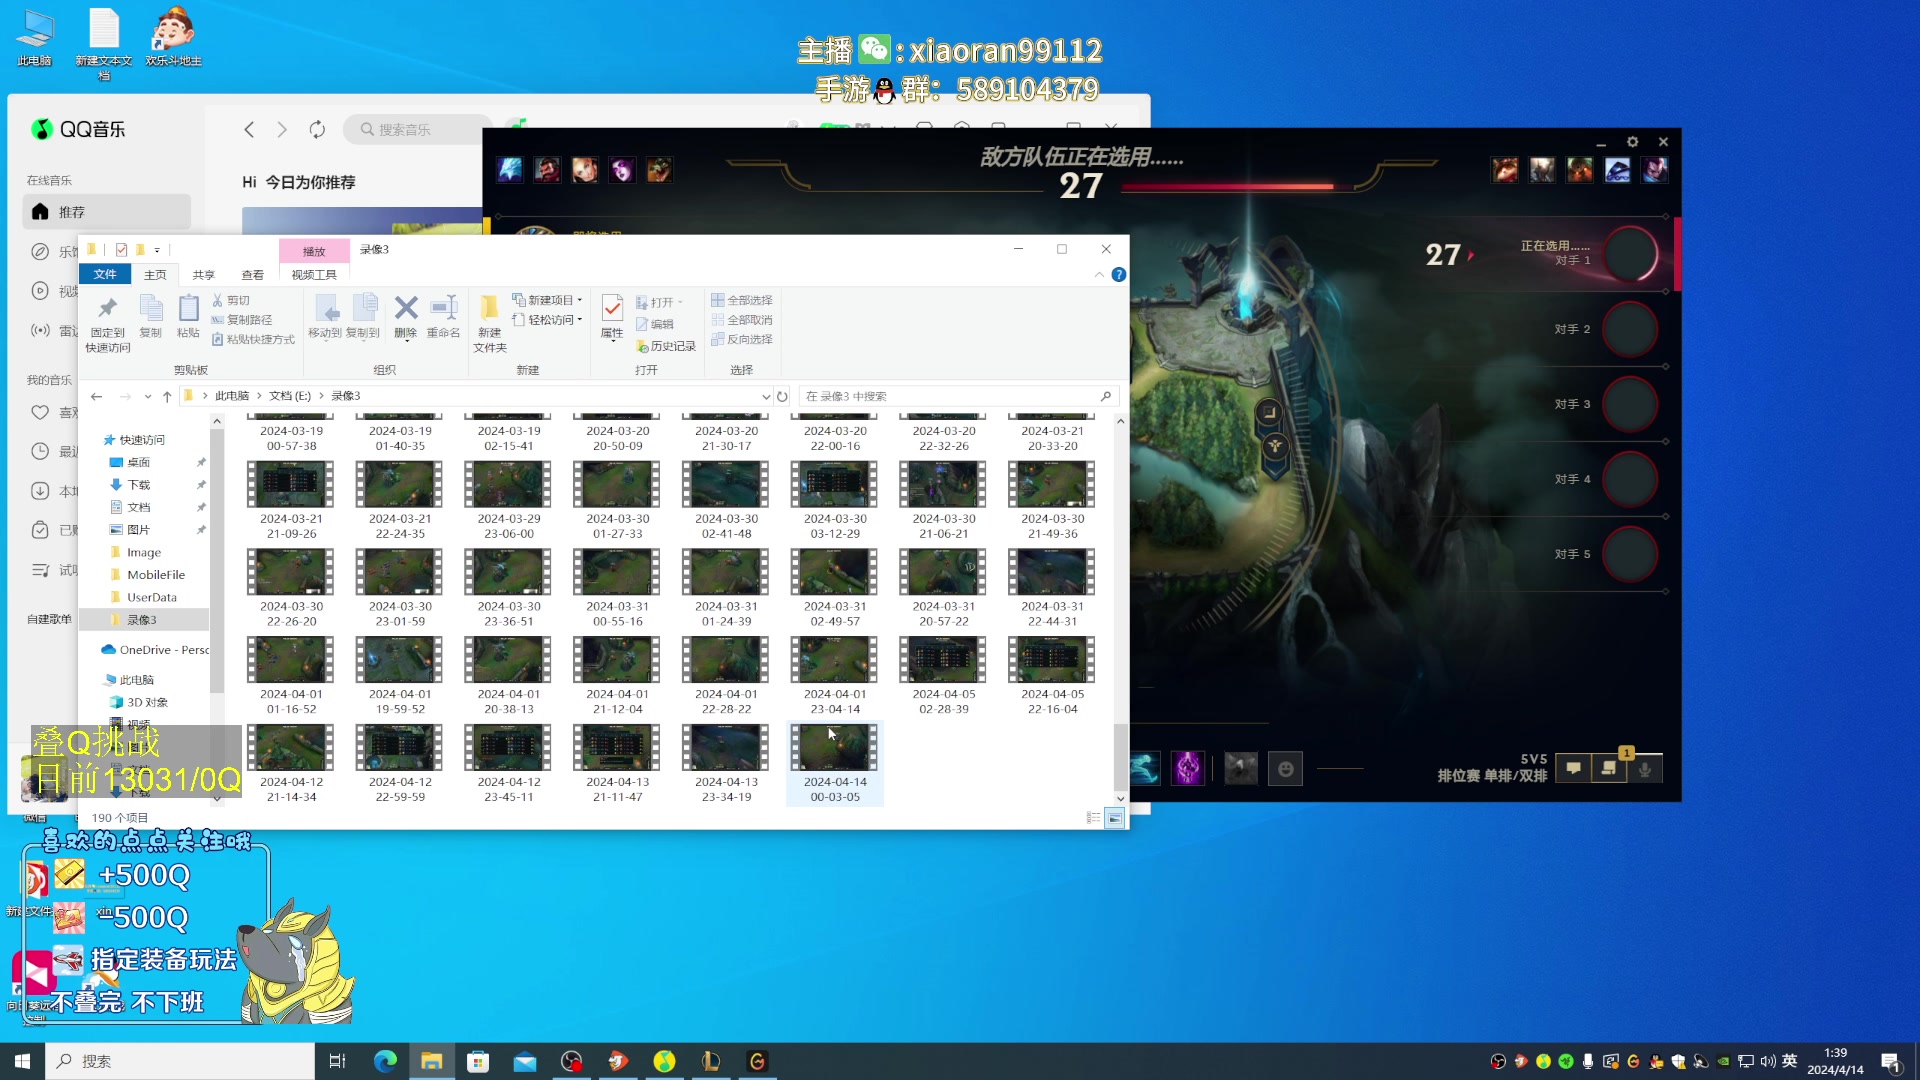Open File Explorer help (blue question mark)

pos(1119,275)
